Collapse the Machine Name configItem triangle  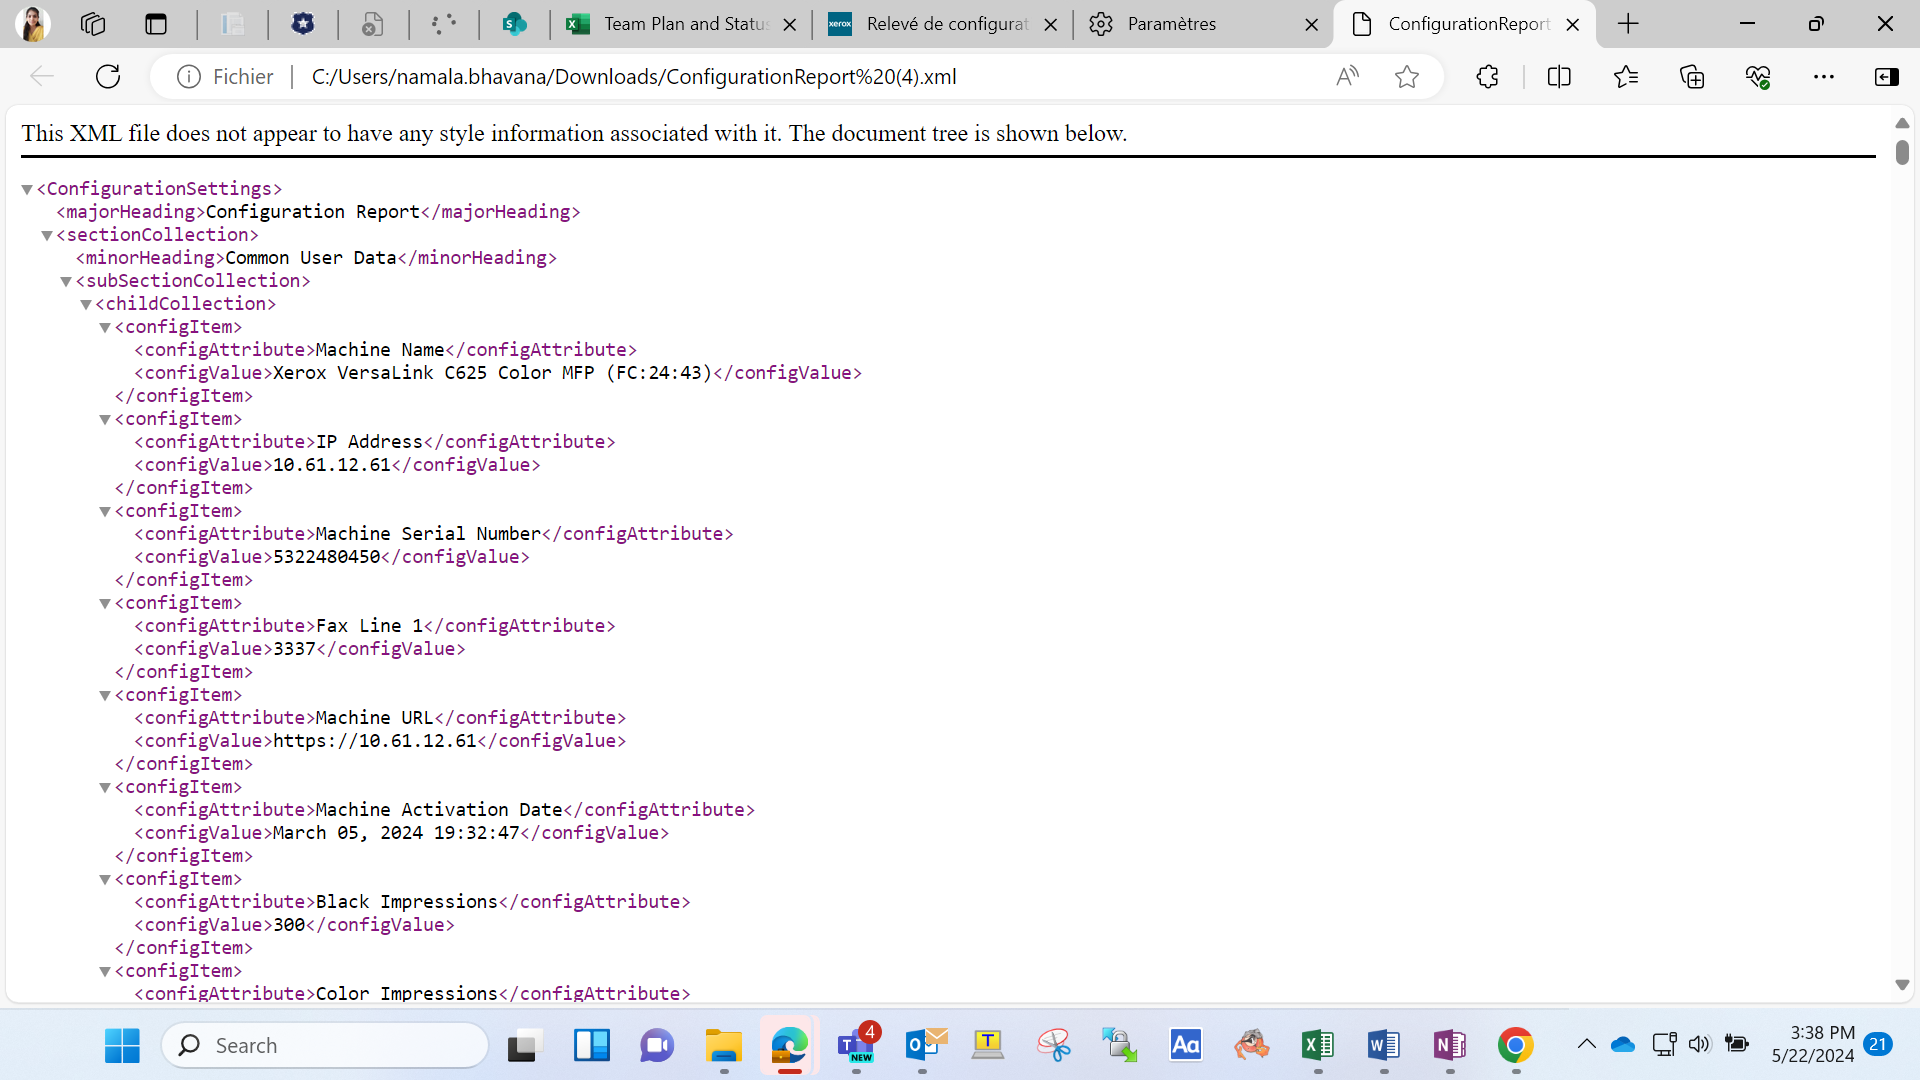105,327
